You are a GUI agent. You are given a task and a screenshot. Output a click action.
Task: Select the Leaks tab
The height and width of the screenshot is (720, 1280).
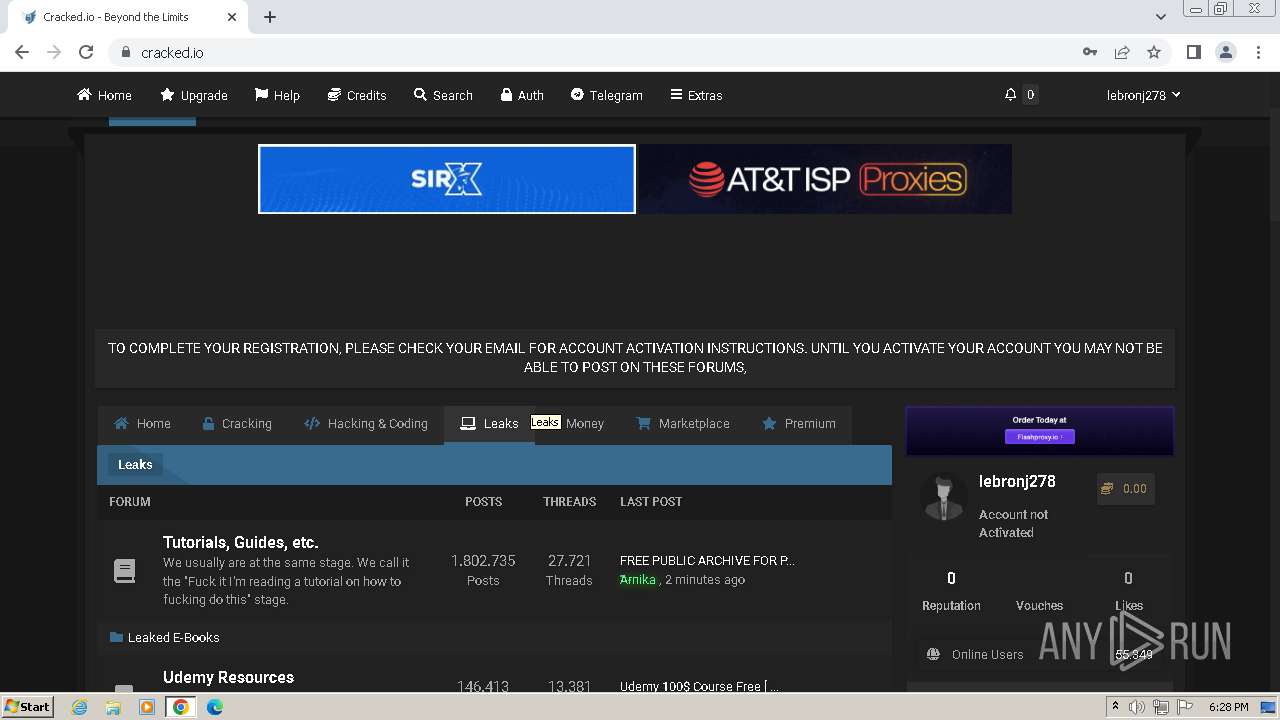click(489, 424)
